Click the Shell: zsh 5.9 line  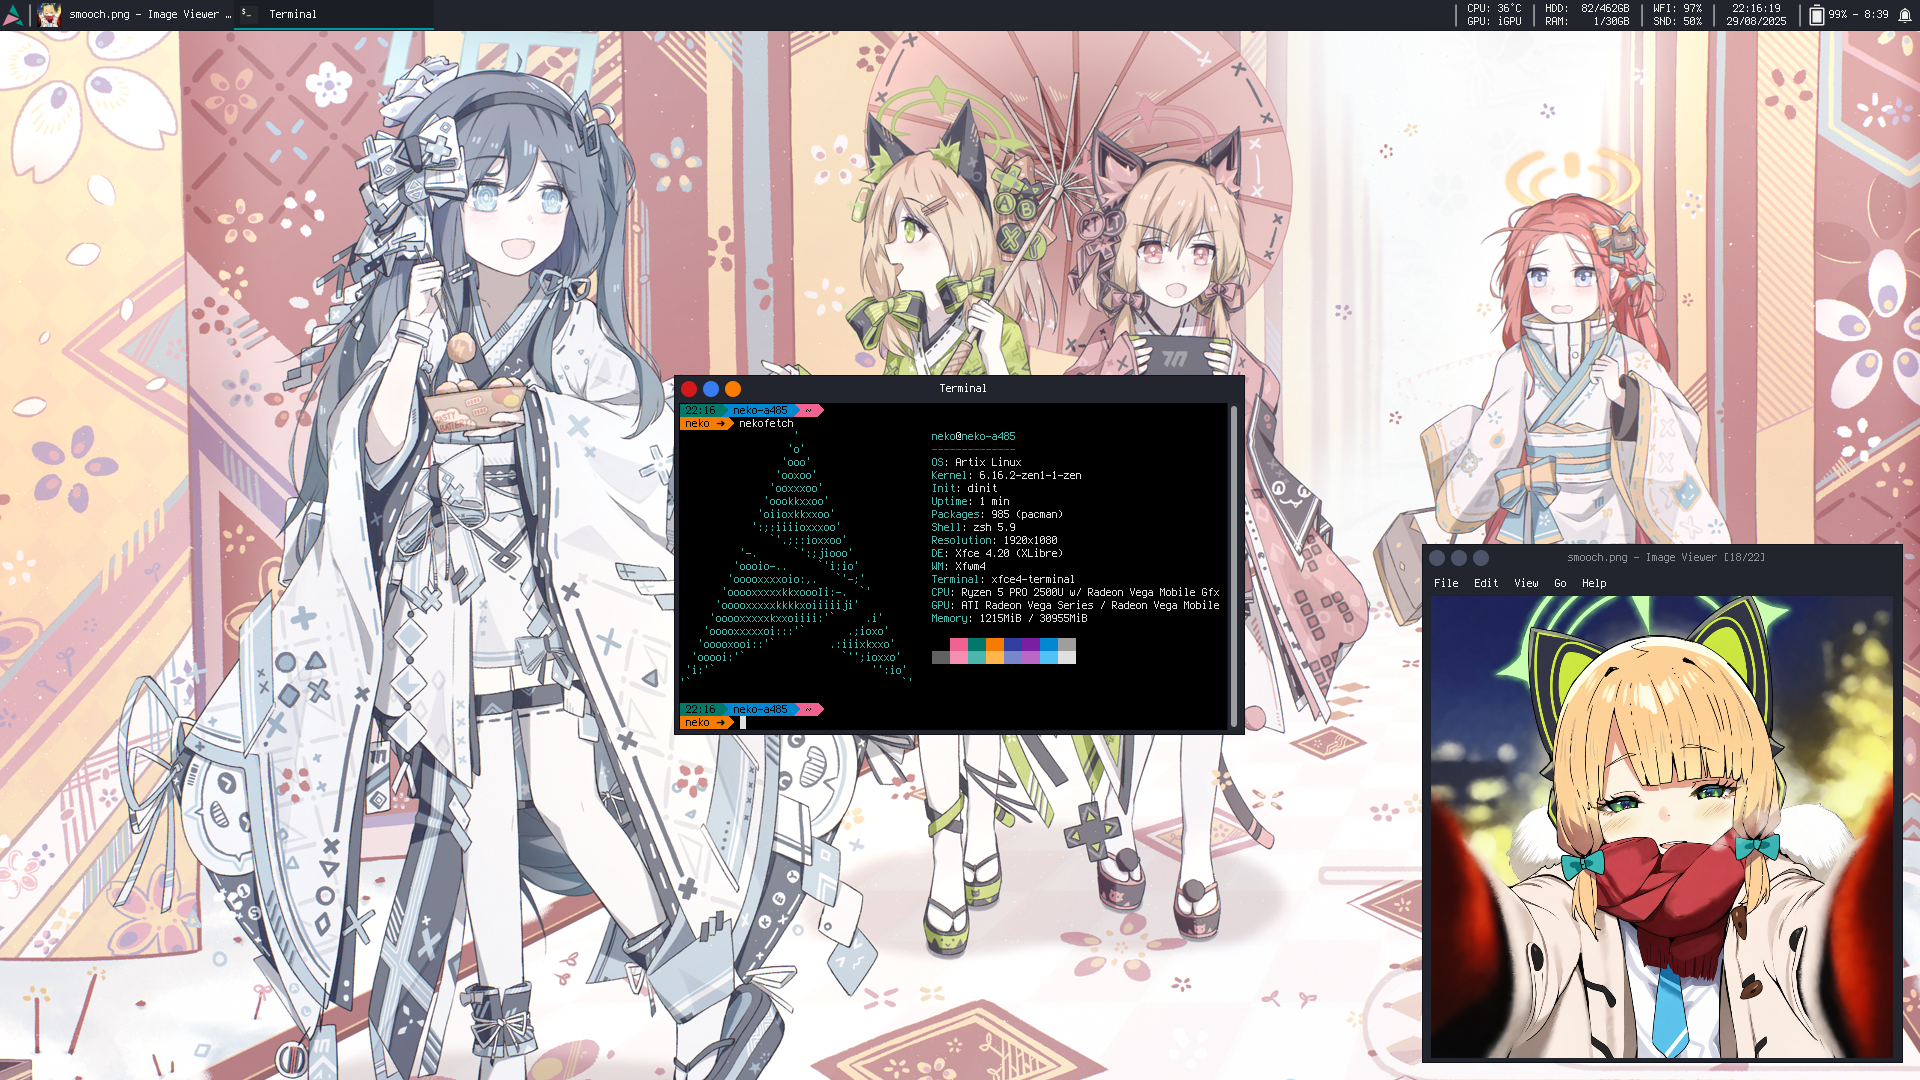coord(973,528)
